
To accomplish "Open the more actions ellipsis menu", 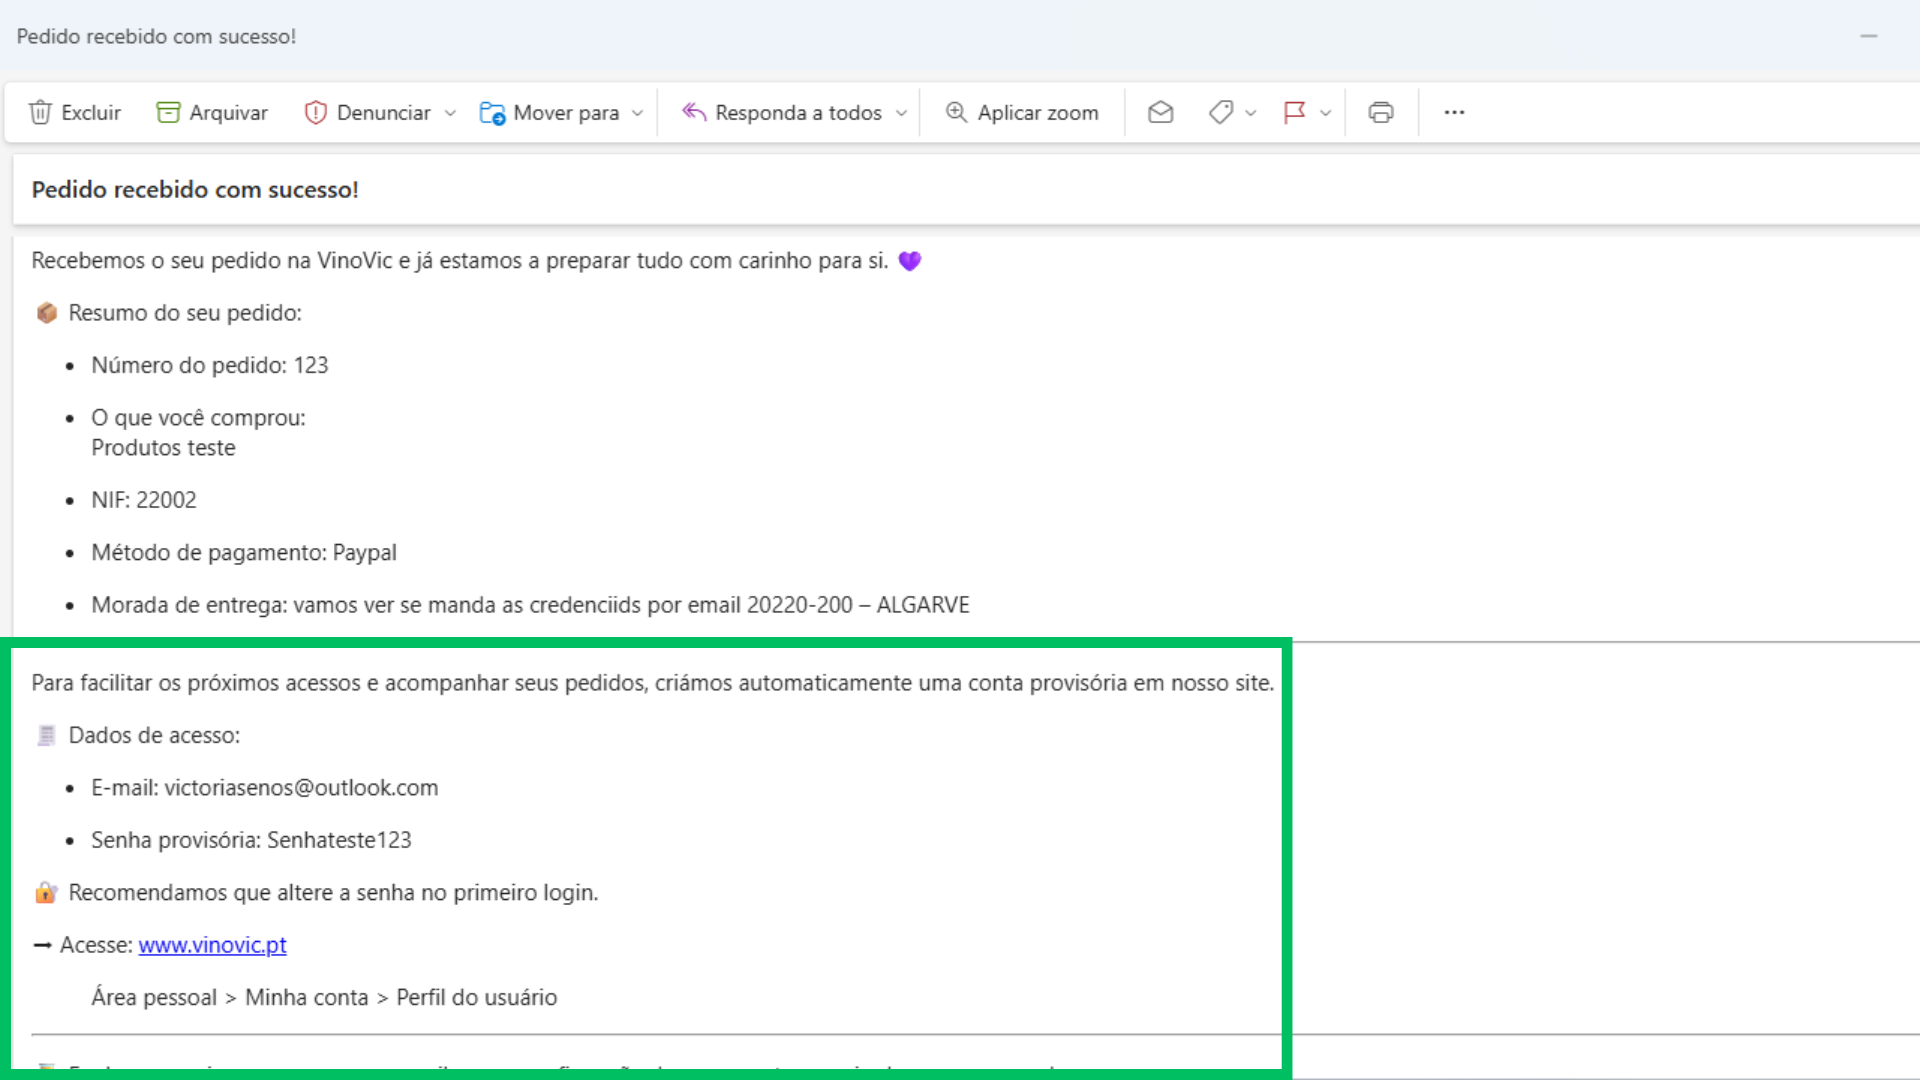I will tap(1454, 112).
